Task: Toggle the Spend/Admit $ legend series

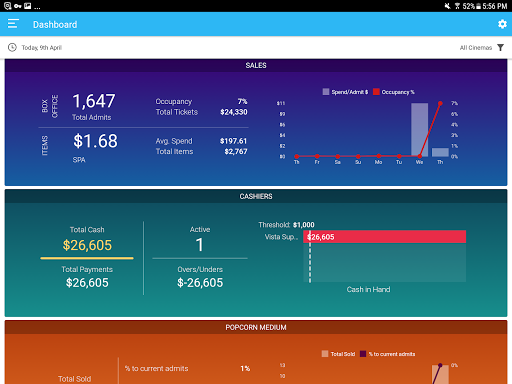Action: (345, 92)
